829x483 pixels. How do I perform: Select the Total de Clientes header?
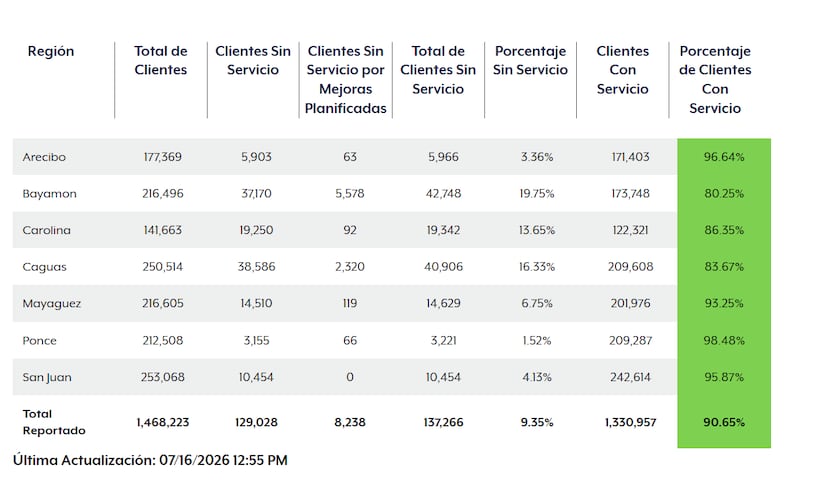point(161,60)
